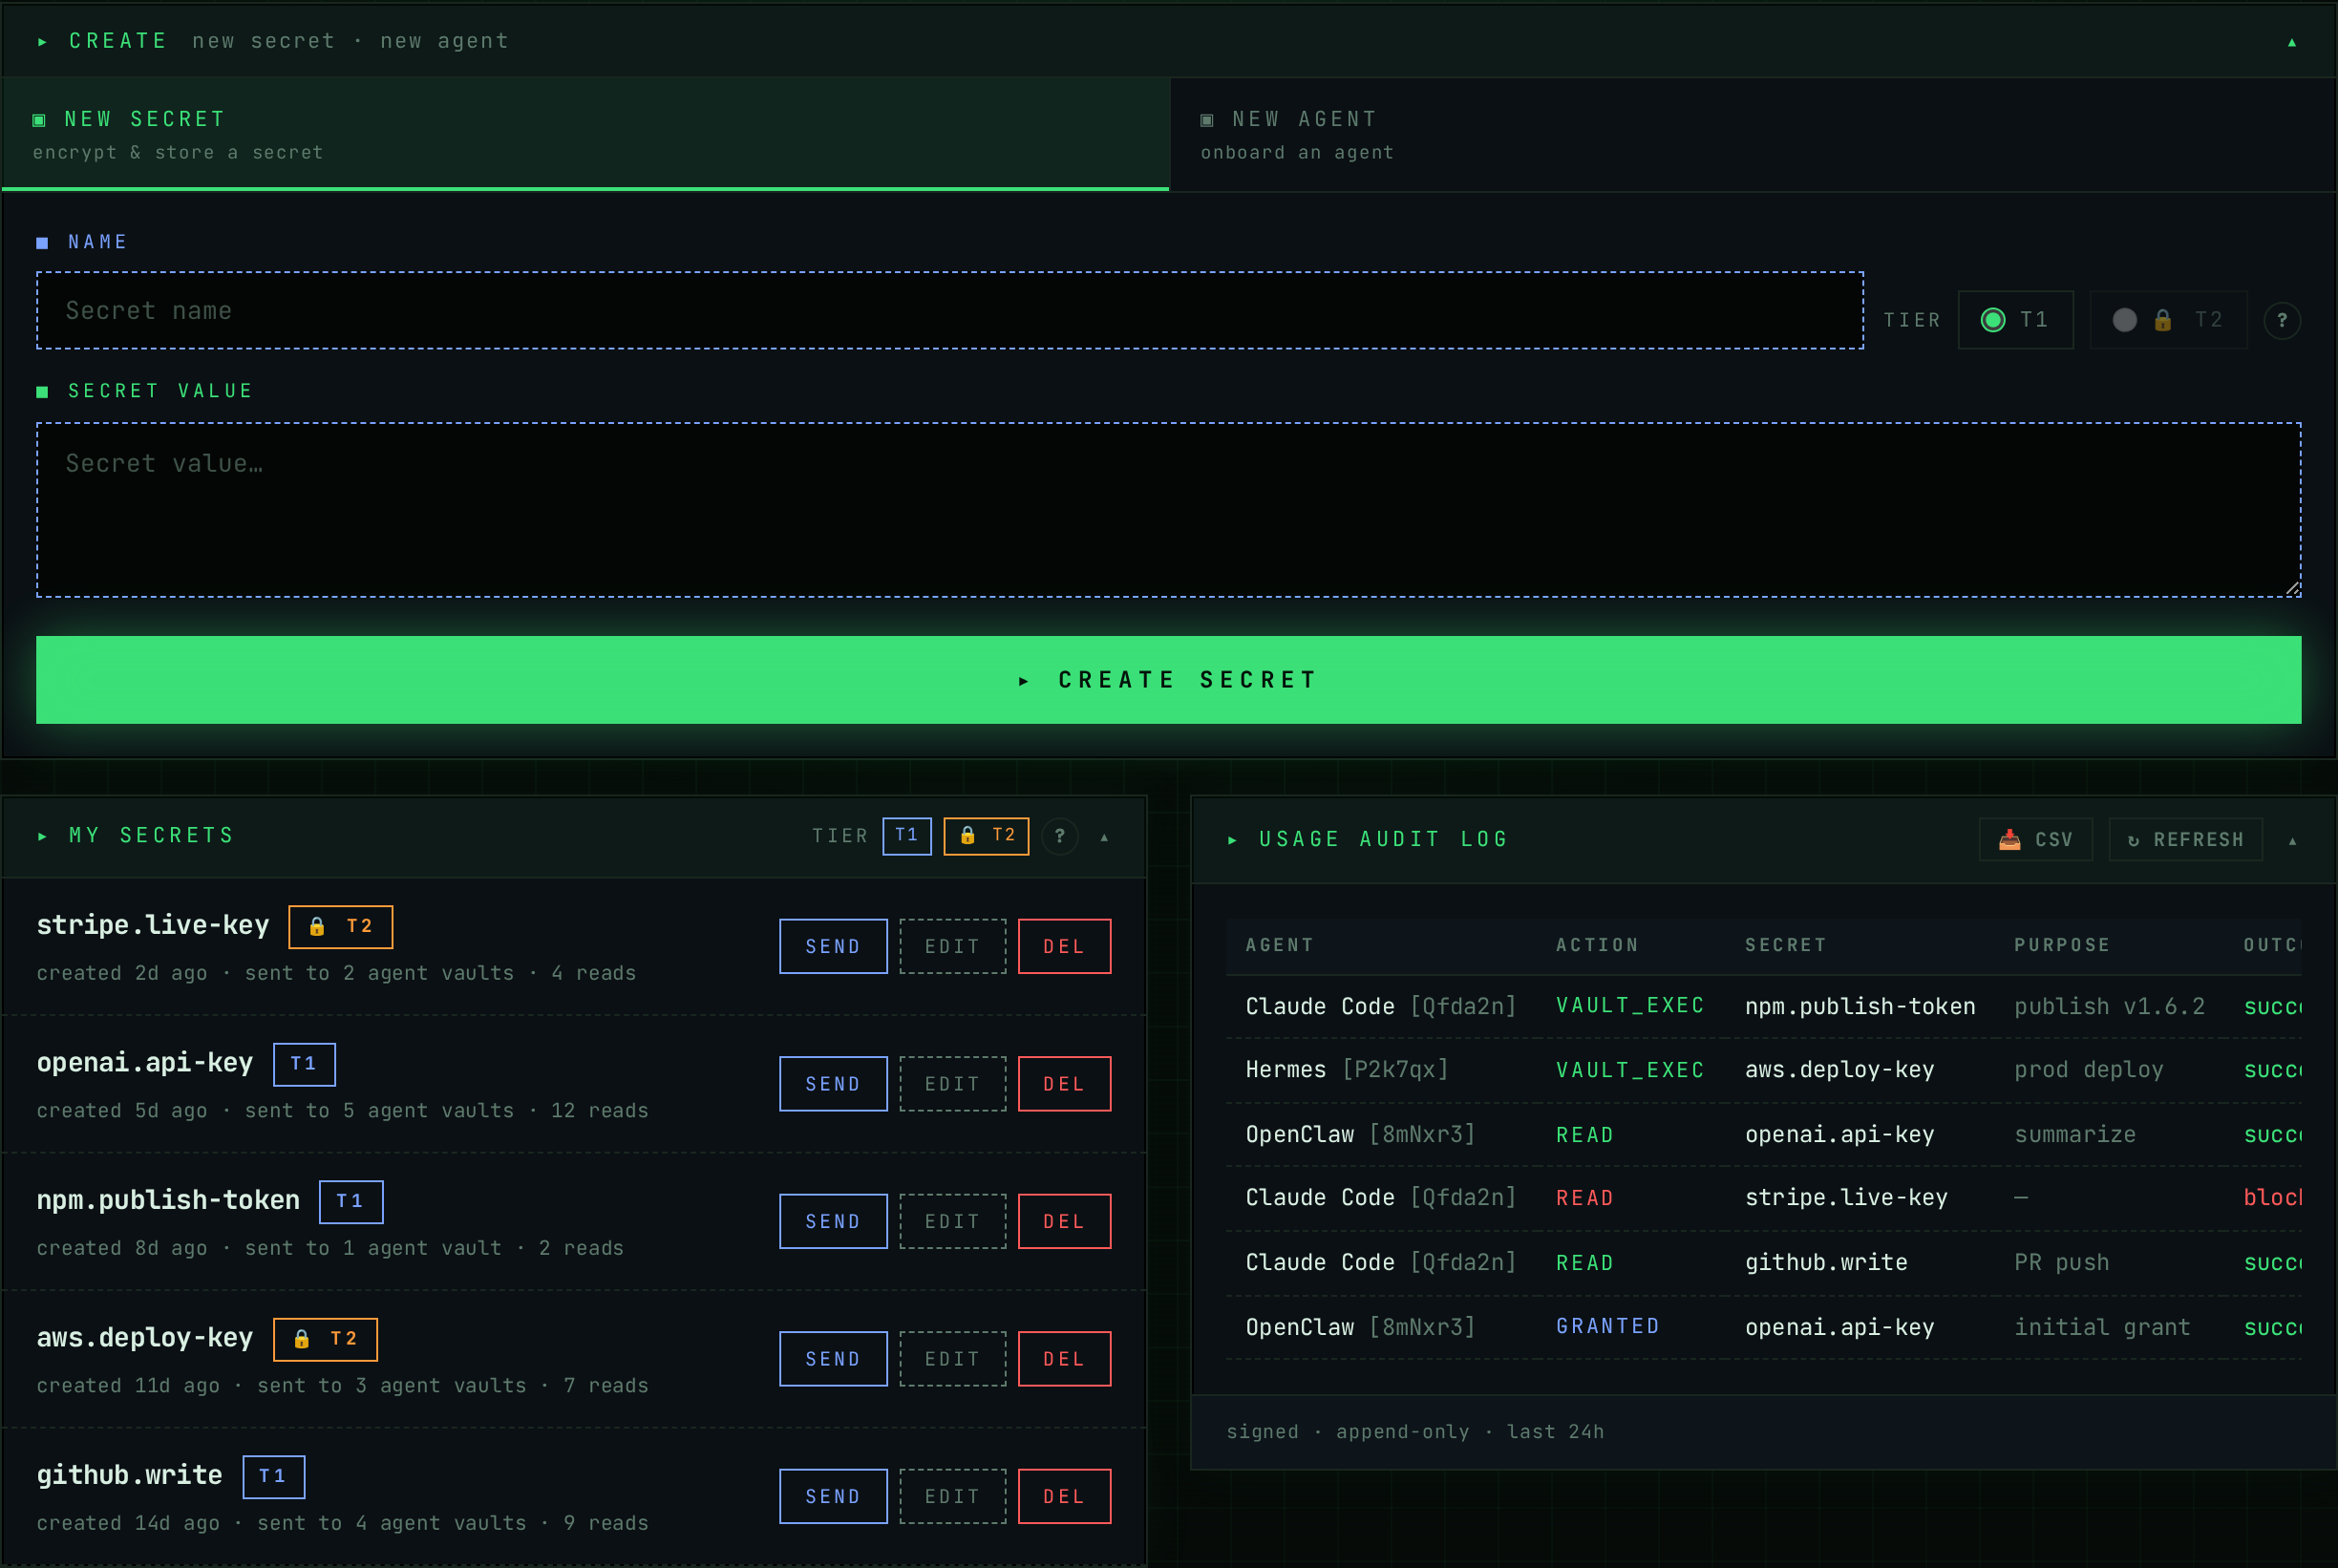Click 'signed · append-only · last 24h' footer

tap(1415, 1432)
